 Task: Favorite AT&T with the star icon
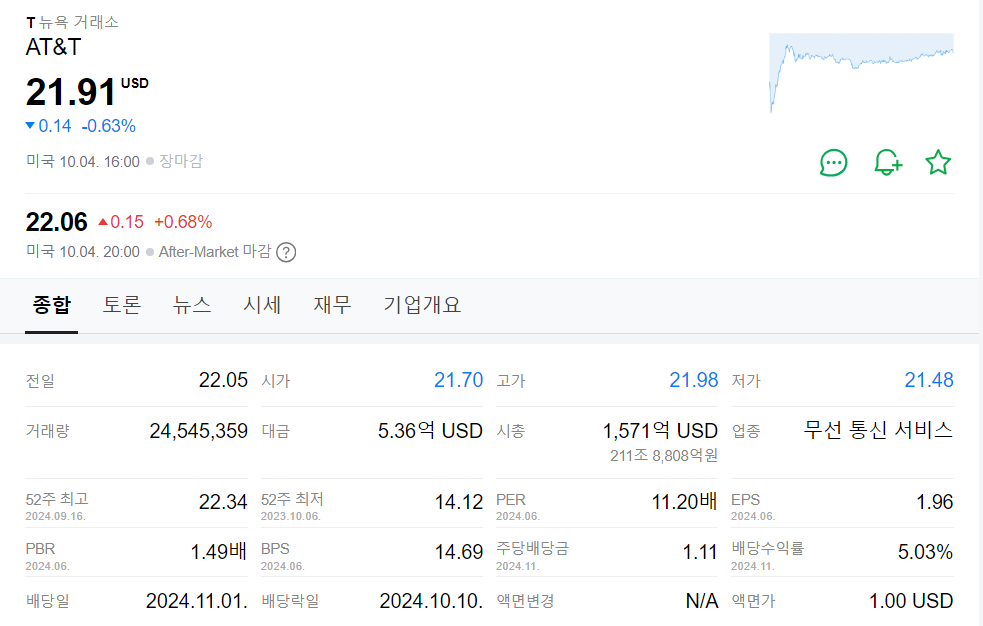938,162
